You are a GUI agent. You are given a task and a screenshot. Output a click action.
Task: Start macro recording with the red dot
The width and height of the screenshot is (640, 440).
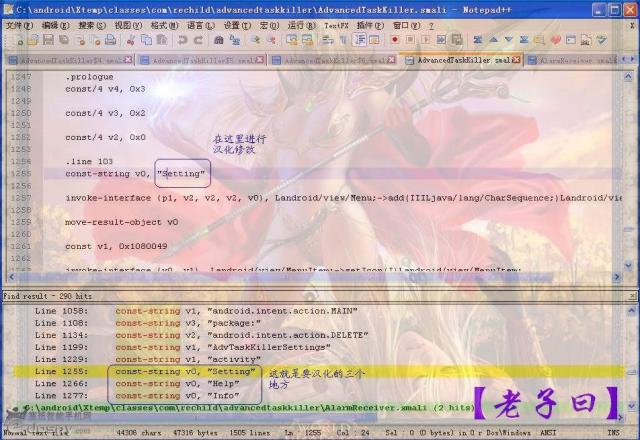(395, 40)
